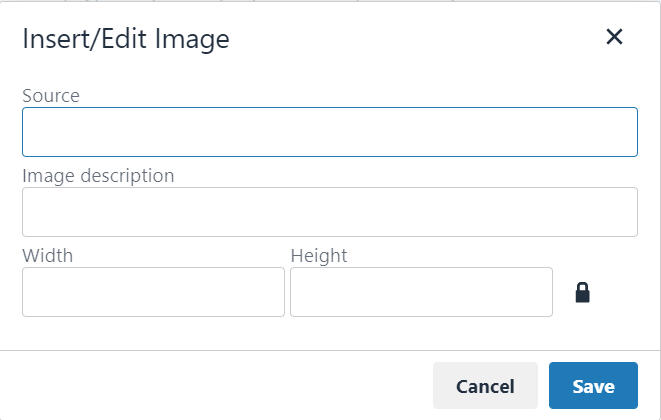The image size is (661, 420).
Task: Unlock aspect ratio with padlock icon
Action: (x=582, y=292)
